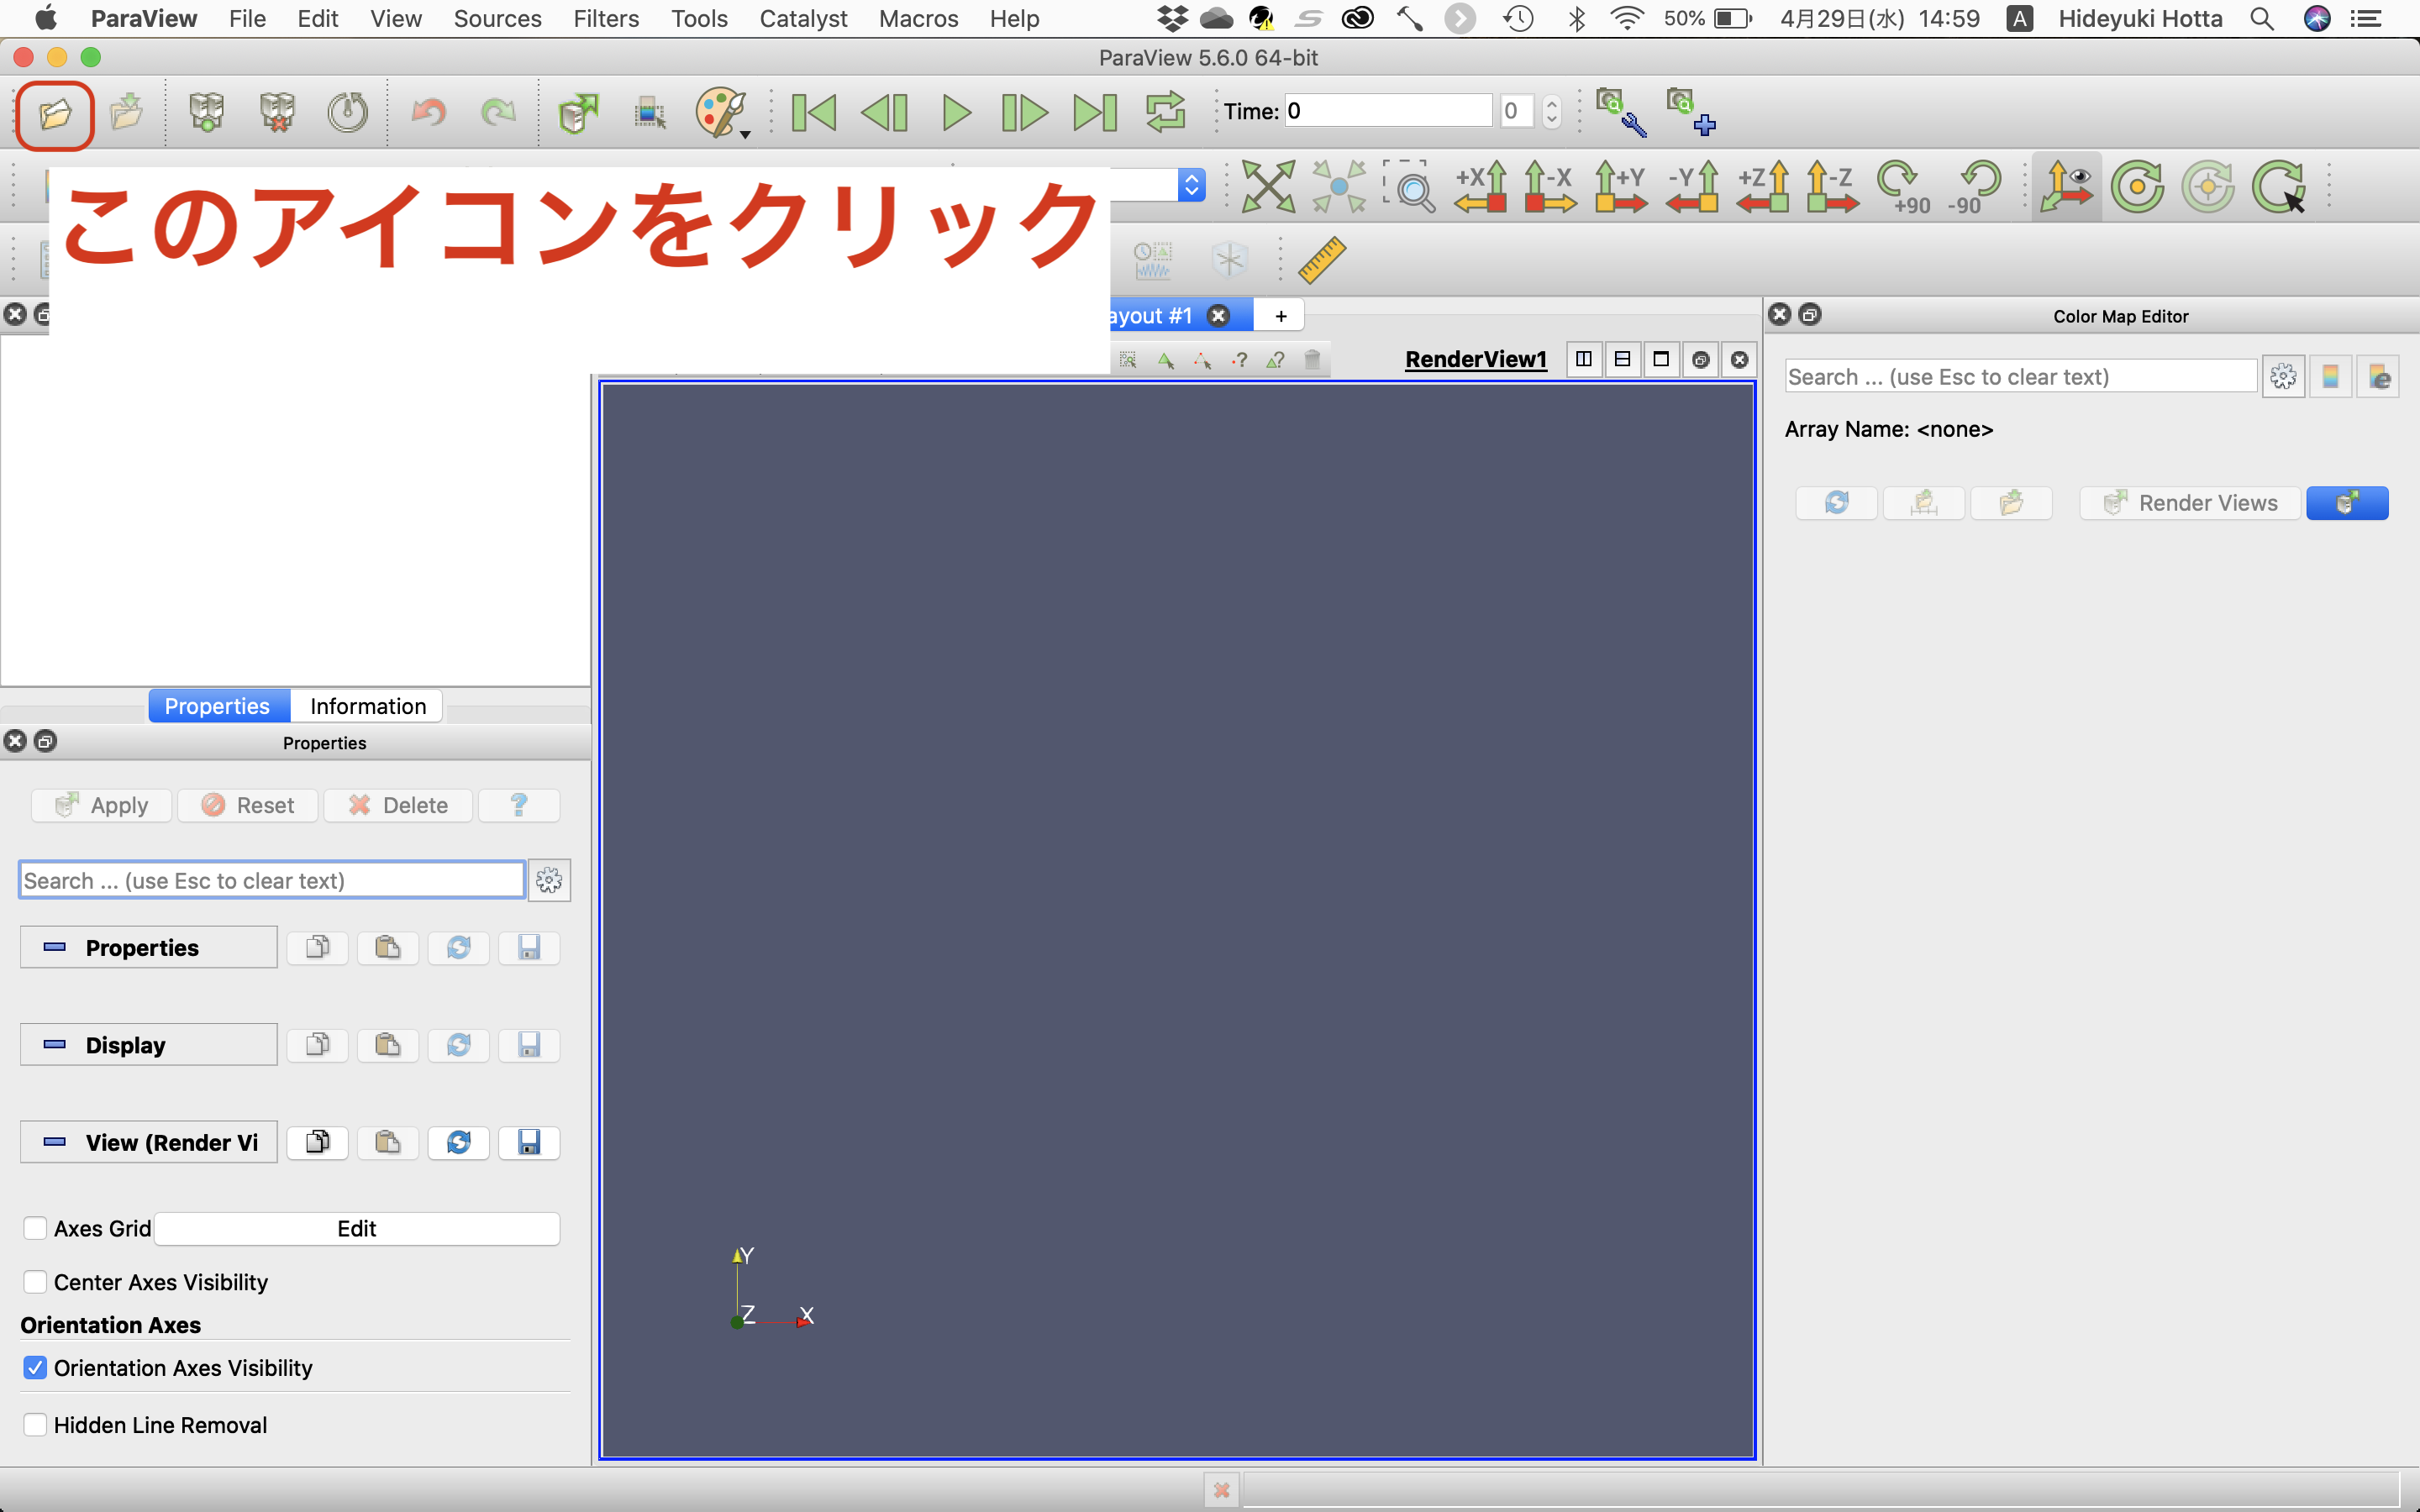Click the Render Views button
2420x1512 pixels.
coord(2190,503)
